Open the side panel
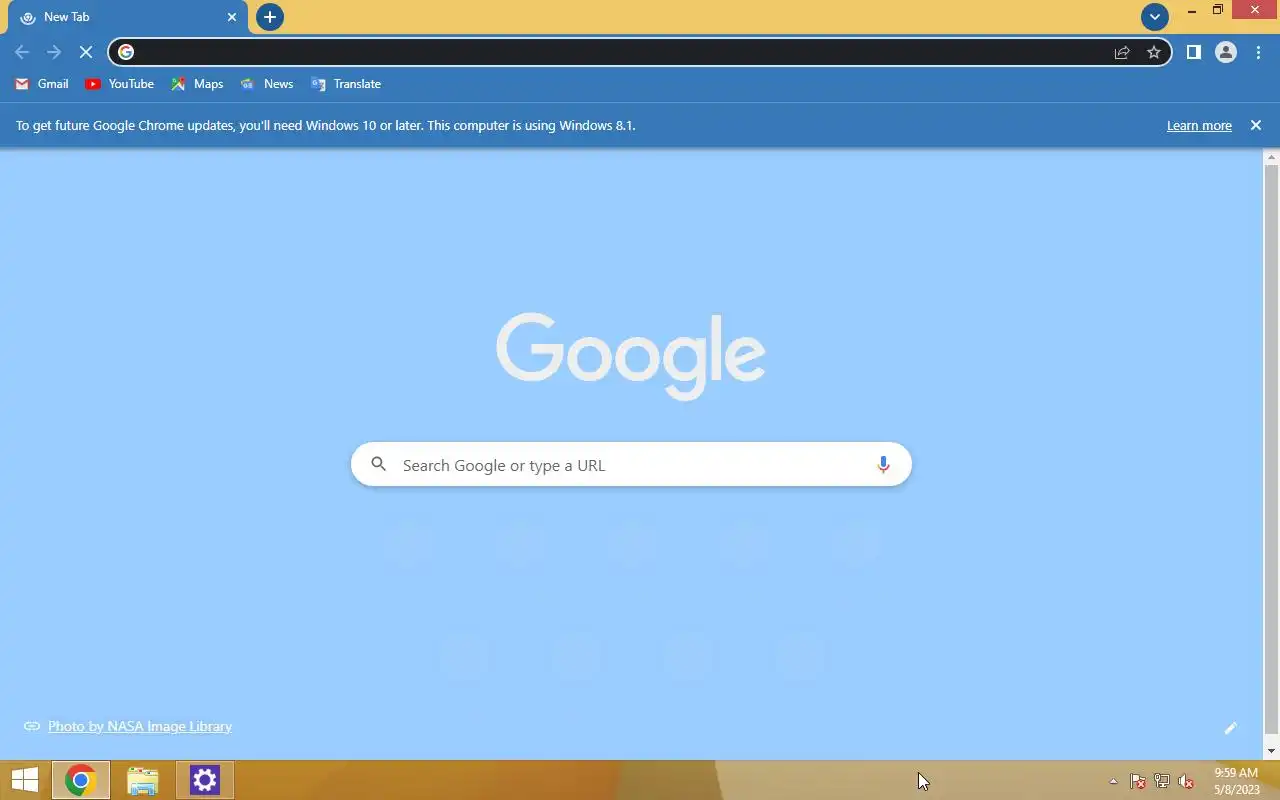Viewport: 1280px width, 800px height. click(1193, 52)
